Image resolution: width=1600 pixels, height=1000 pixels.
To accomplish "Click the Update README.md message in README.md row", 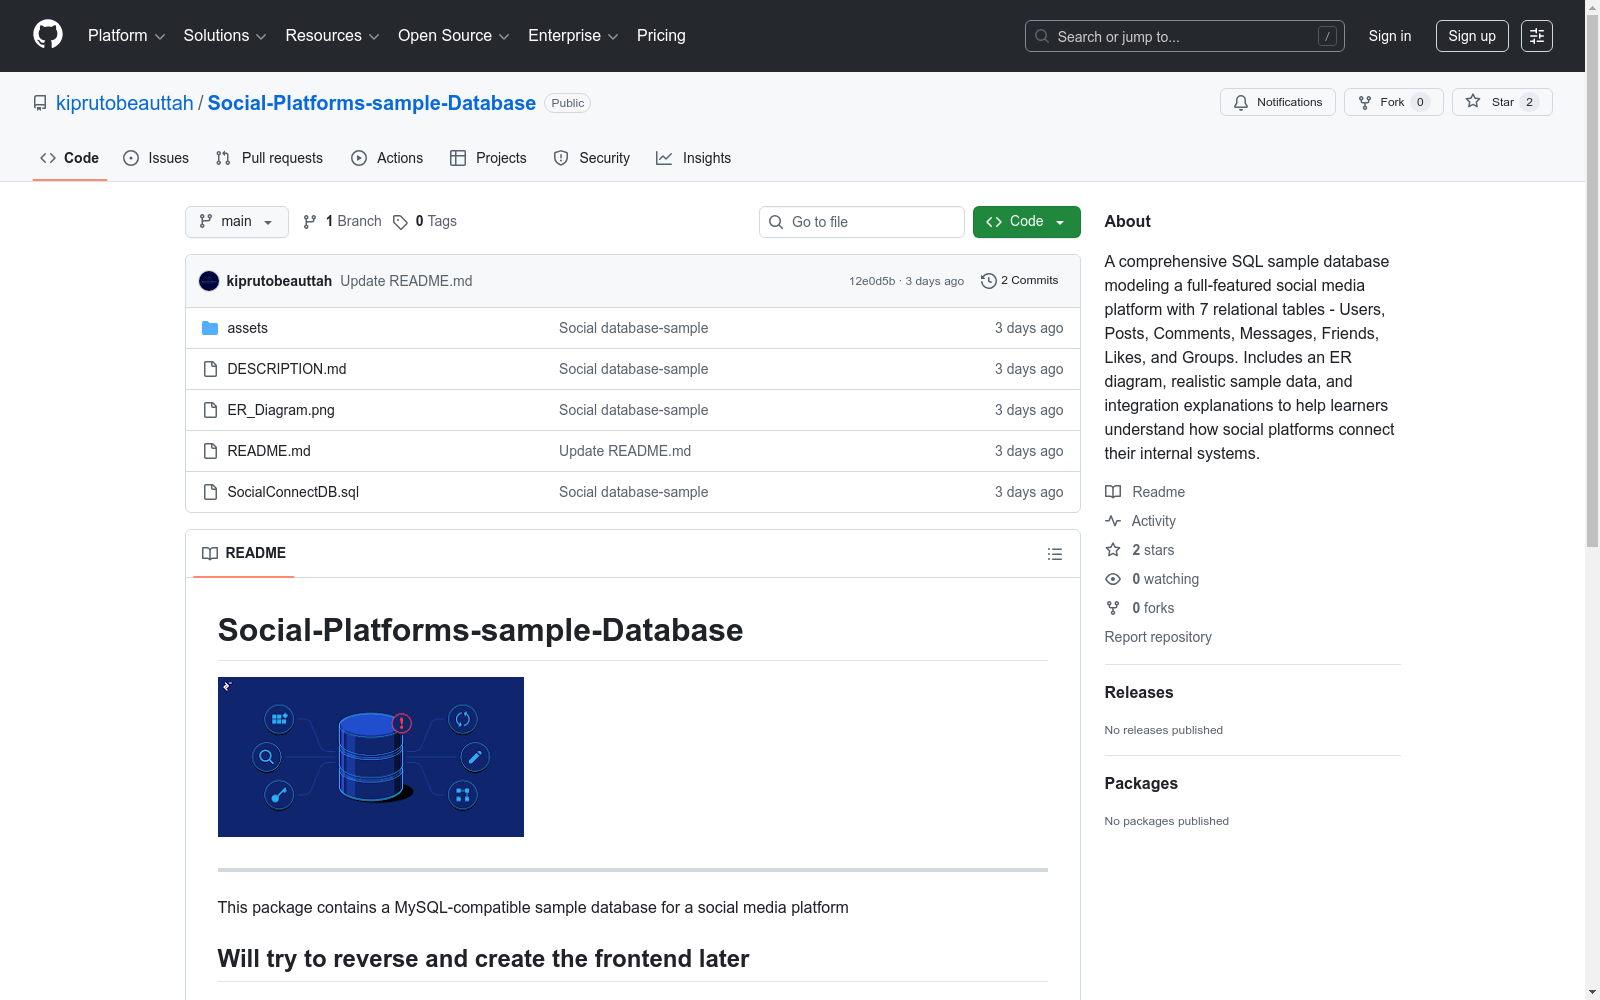I will [625, 451].
